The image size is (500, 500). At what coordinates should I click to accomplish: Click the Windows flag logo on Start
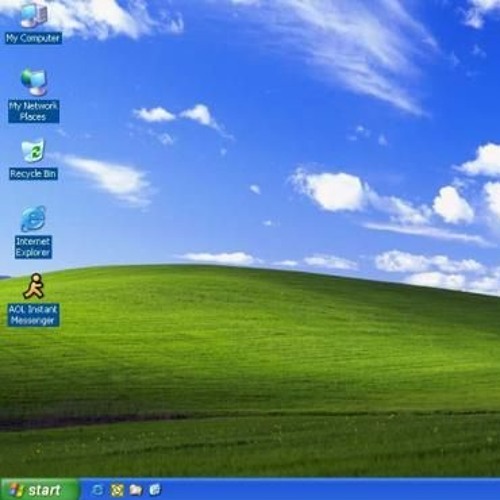click(17, 490)
